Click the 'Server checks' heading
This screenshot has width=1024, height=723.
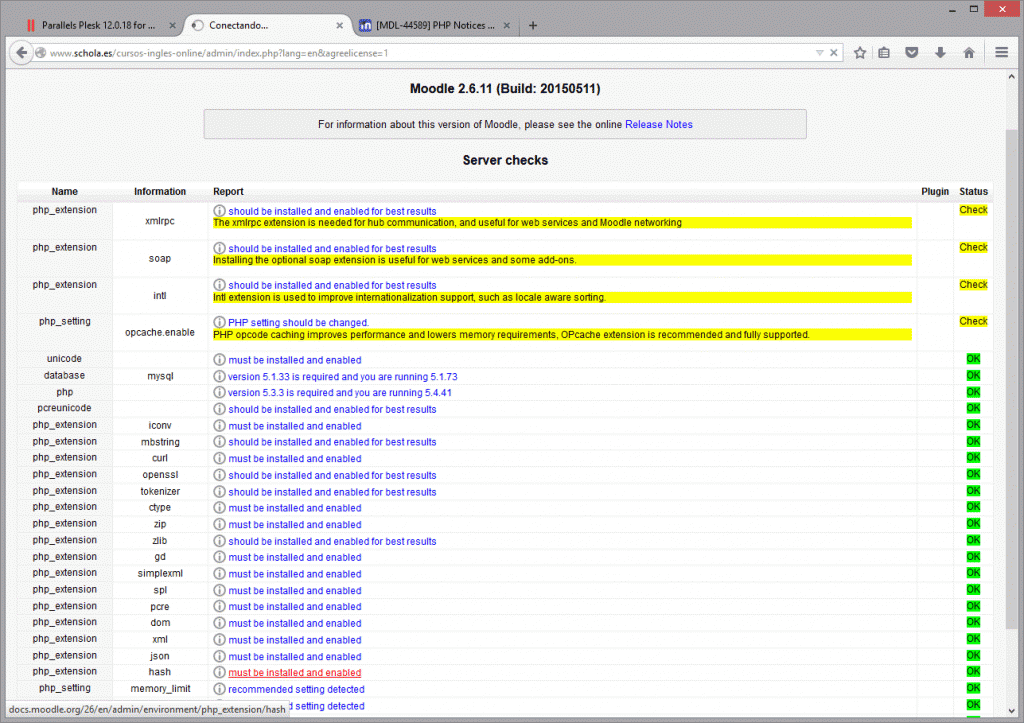(505, 160)
